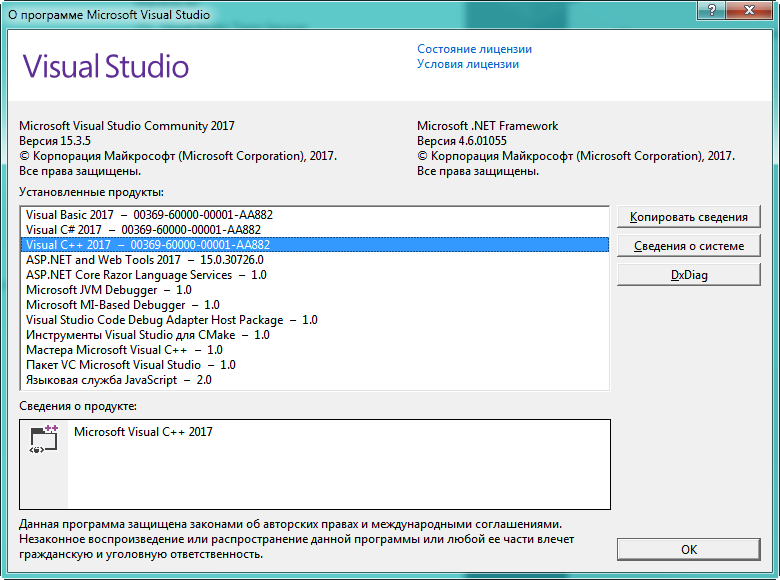Click the Версия 4.6.01055 text

tap(462, 141)
